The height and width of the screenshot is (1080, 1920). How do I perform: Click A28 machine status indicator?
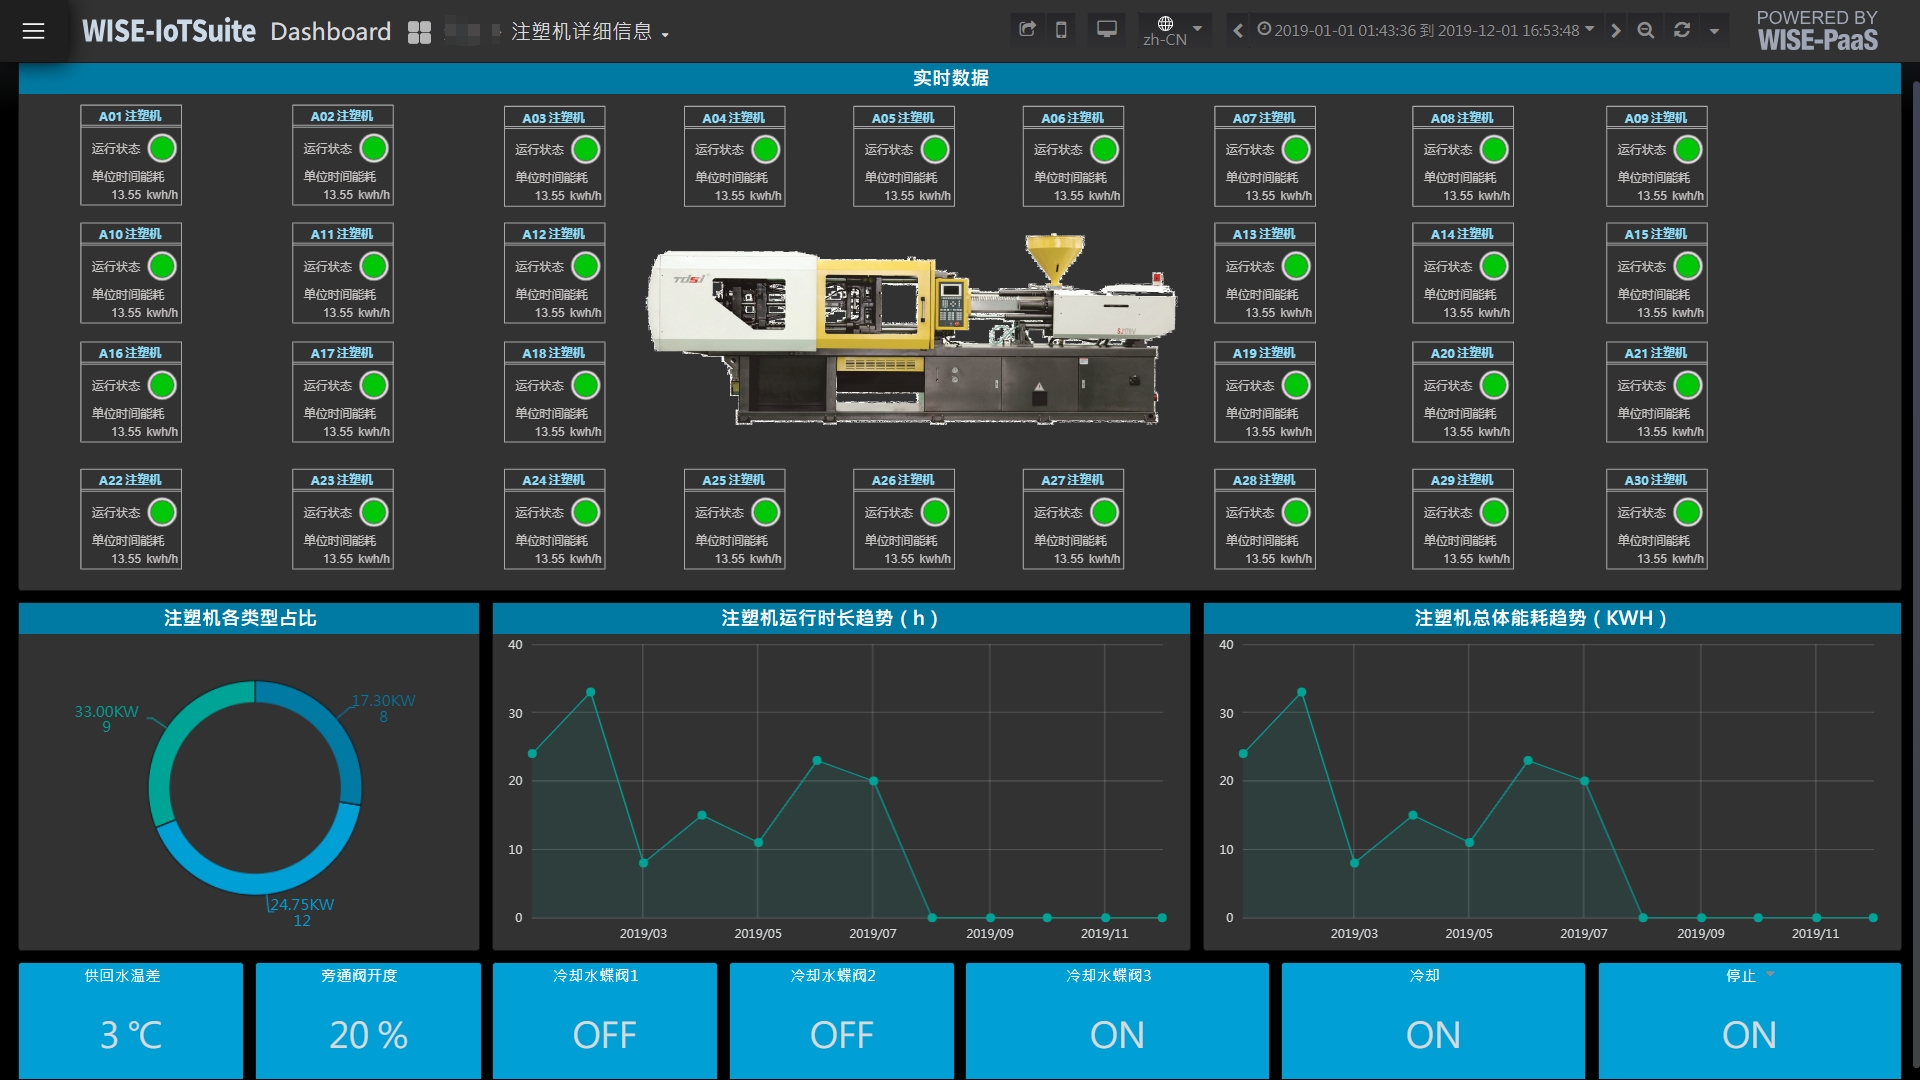click(x=1296, y=512)
